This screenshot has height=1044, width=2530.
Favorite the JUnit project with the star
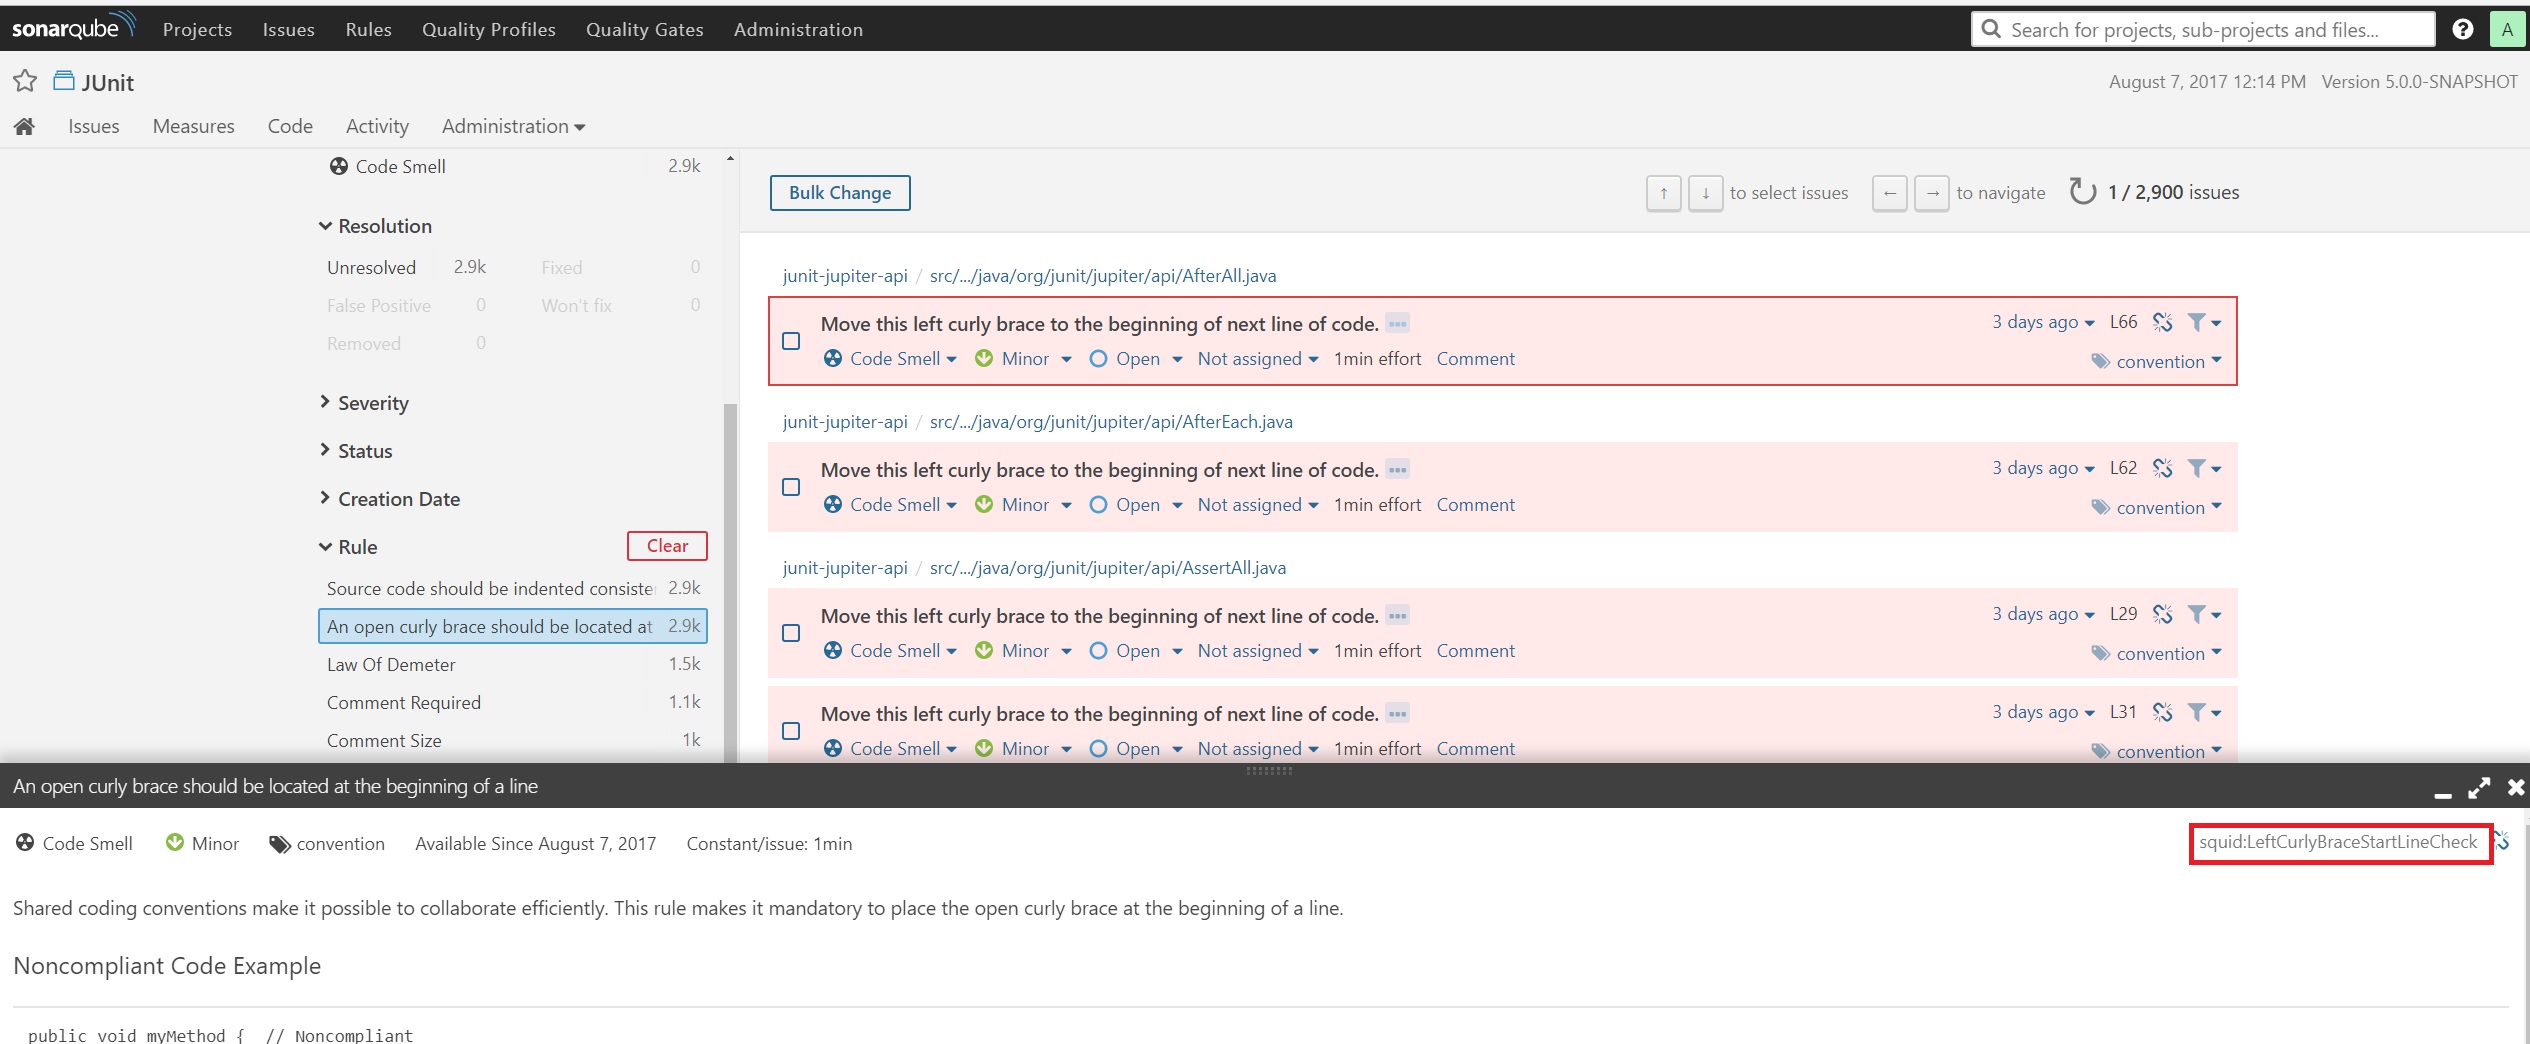[x=25, y=81]
